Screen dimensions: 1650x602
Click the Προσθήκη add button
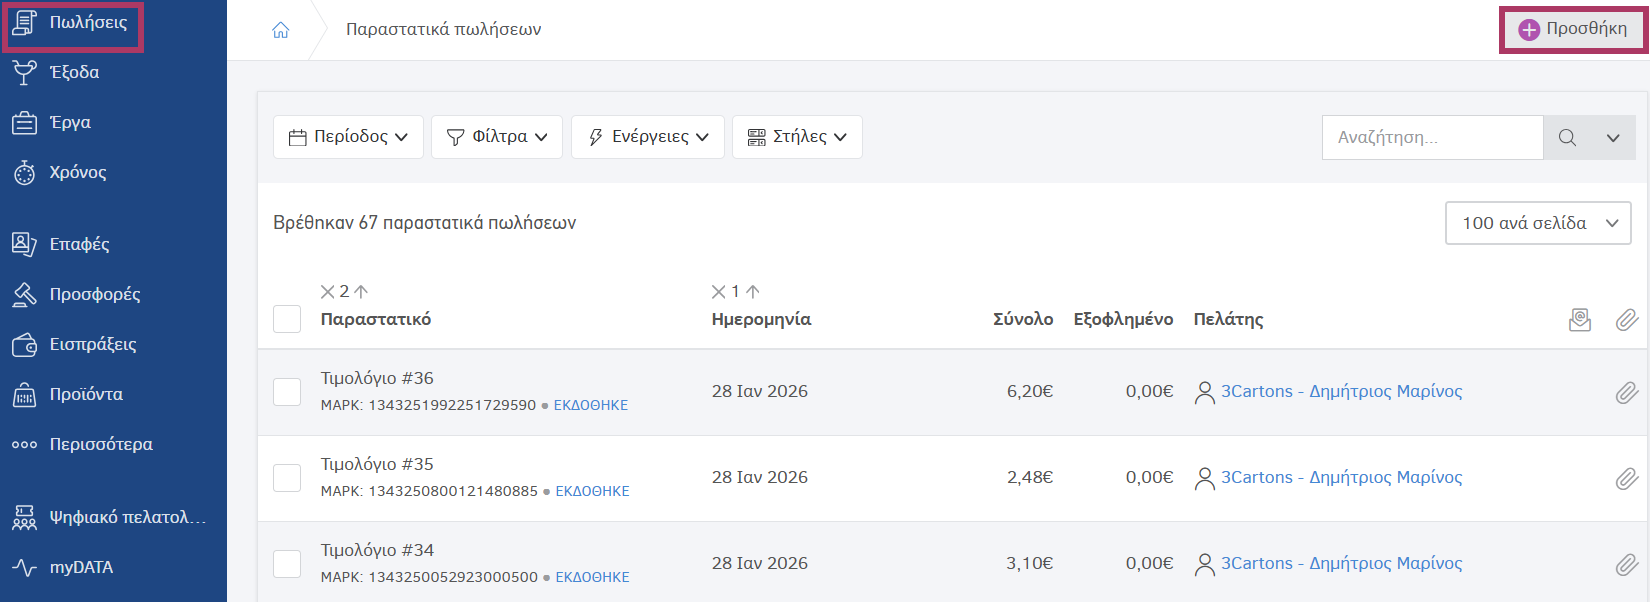click(x=1573, y=29)
